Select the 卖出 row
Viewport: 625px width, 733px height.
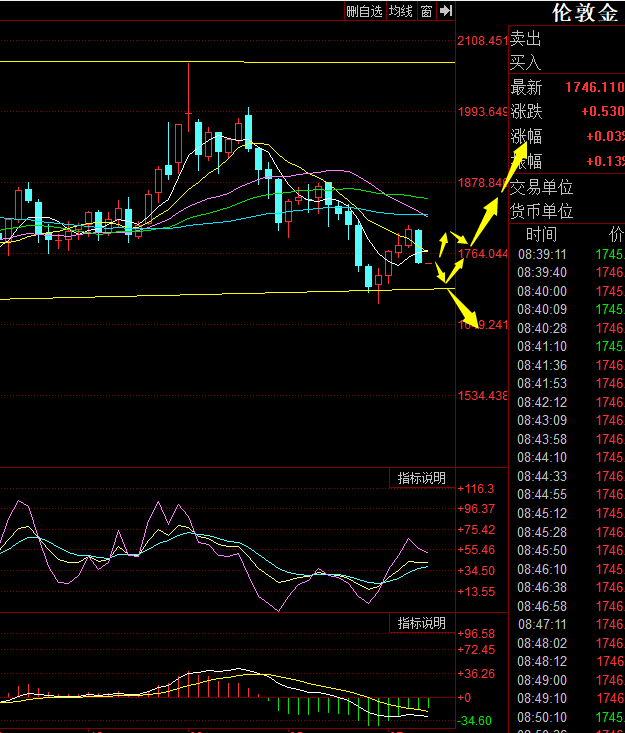(x=567, y=38)
